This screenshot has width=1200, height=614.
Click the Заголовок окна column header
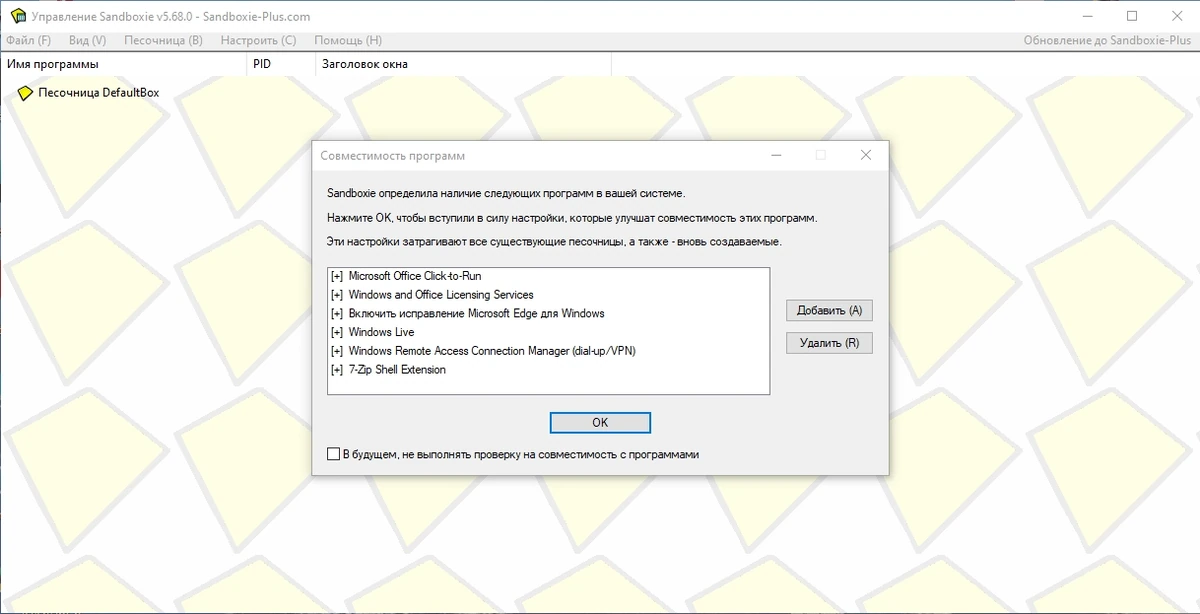point(463,64)
